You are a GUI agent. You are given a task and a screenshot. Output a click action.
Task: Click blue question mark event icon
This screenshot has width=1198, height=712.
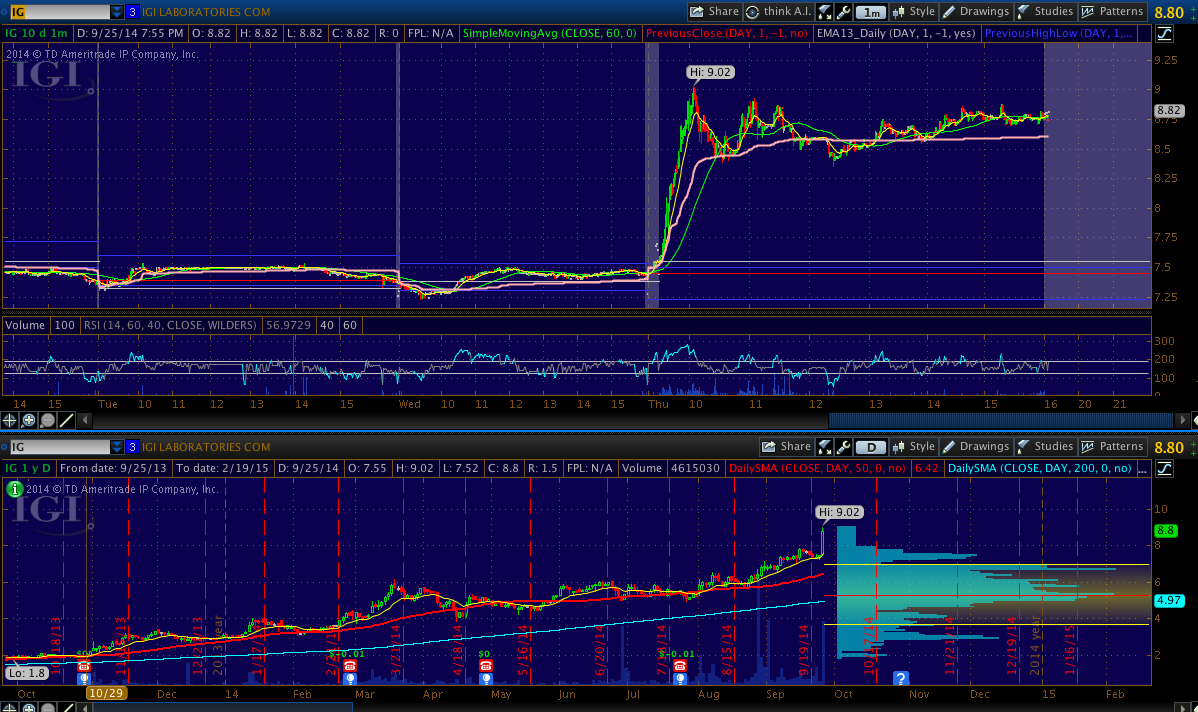[x=900, y=678]
